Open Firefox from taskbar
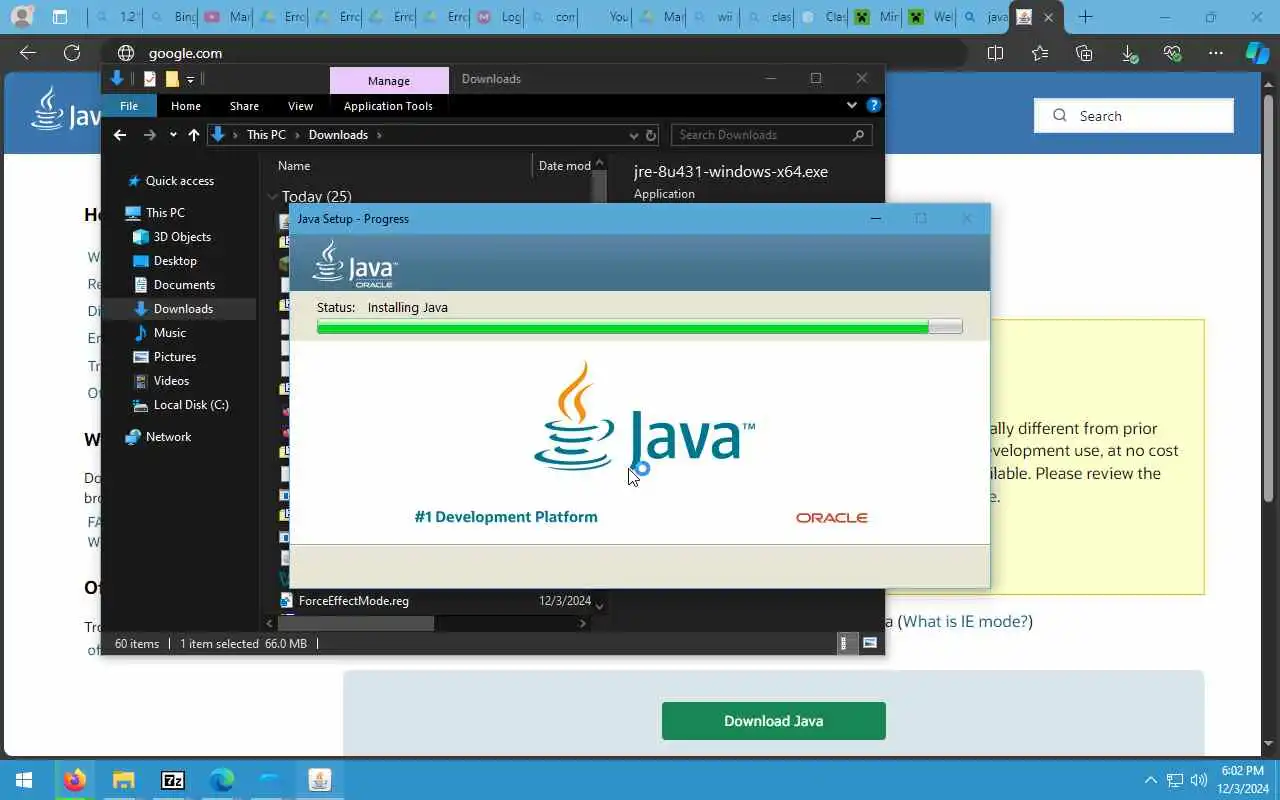 (74, 780)
